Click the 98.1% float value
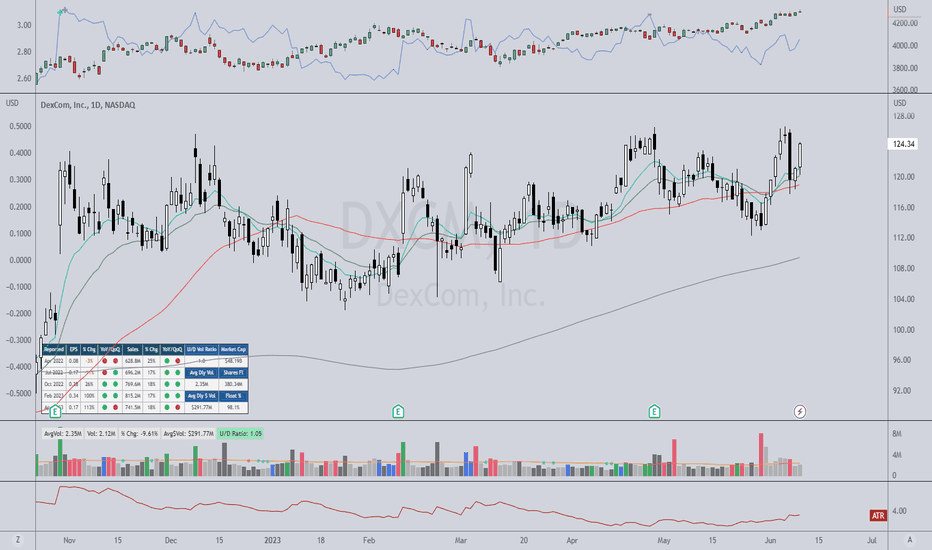 233,407
